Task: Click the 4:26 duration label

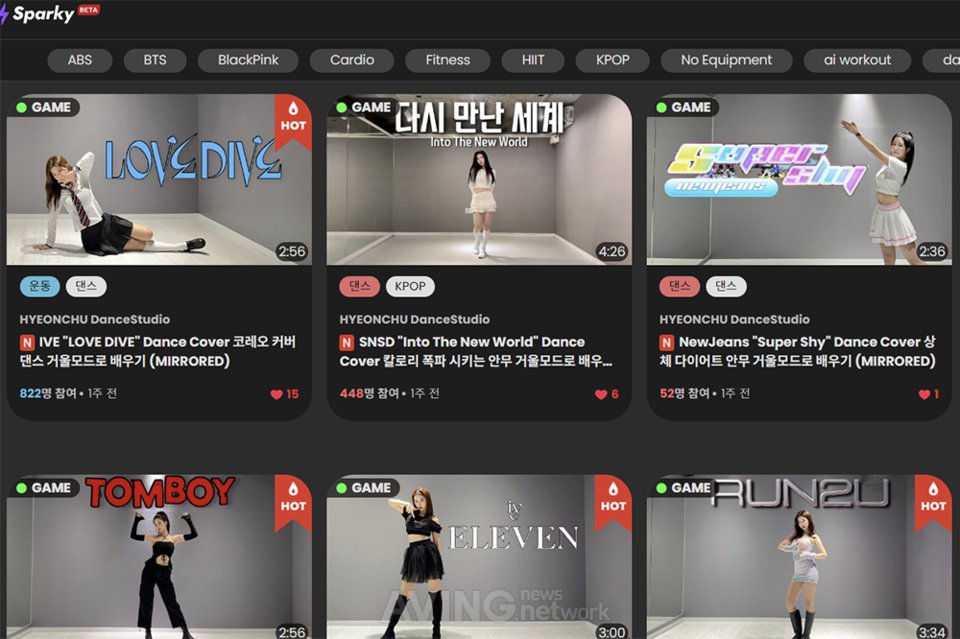Action: tap(612, 252)
